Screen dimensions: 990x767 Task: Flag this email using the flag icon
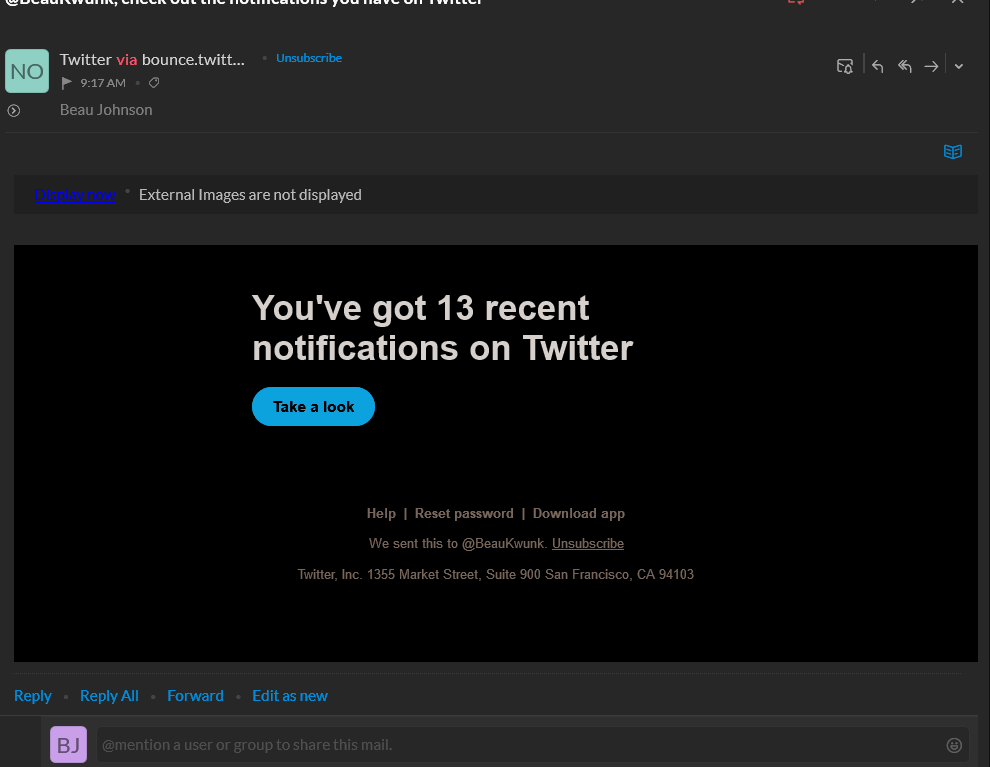coord(67,83)
